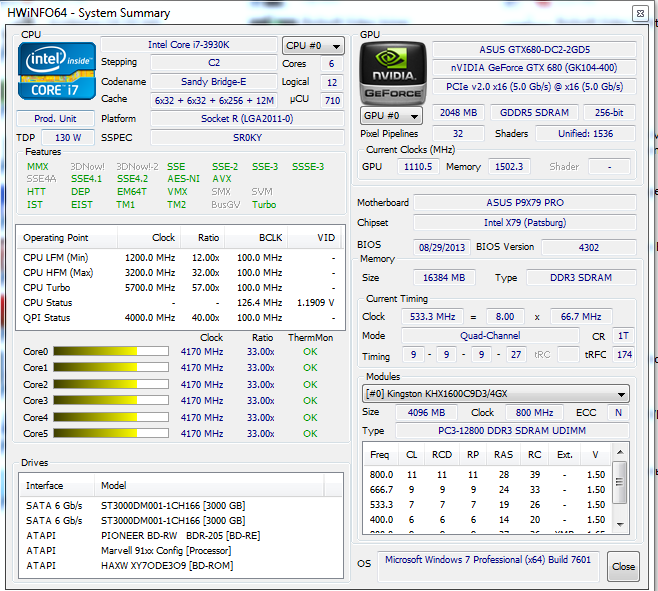658x591 pixels.
Task: Click the ASUS P9X79 PRO motherboard field
Action: (x=525, y=203)
